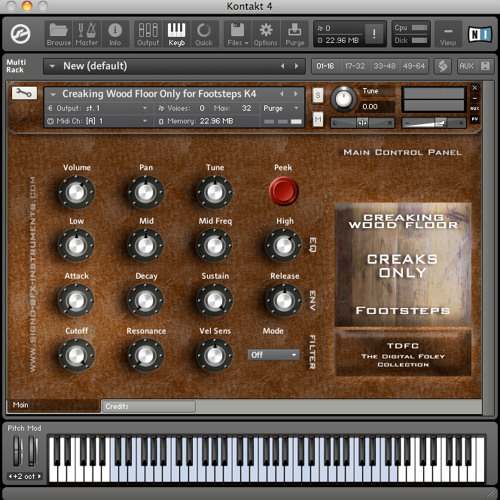Open the Files dropdown menu
500x500 pixels.
point(238,34)
